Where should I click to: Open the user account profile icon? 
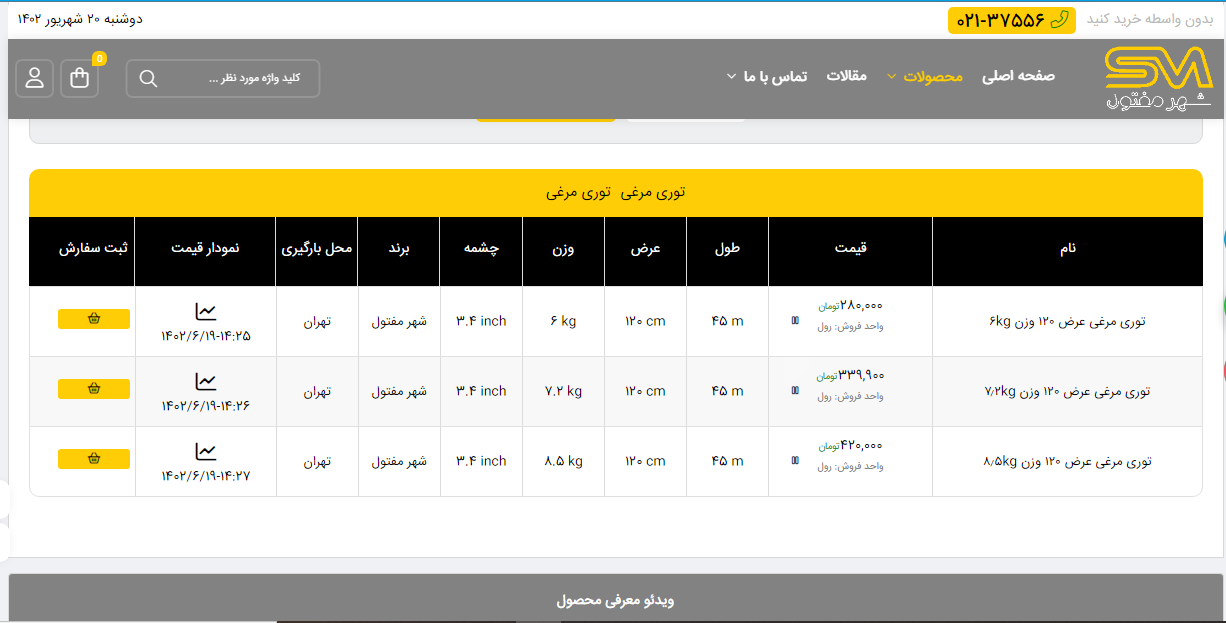pos(35,78)
